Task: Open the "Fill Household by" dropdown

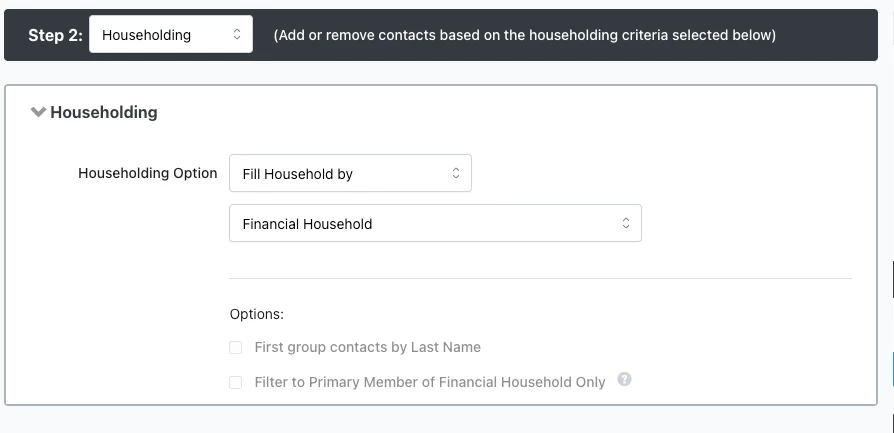Action: (x=350, y=174)
